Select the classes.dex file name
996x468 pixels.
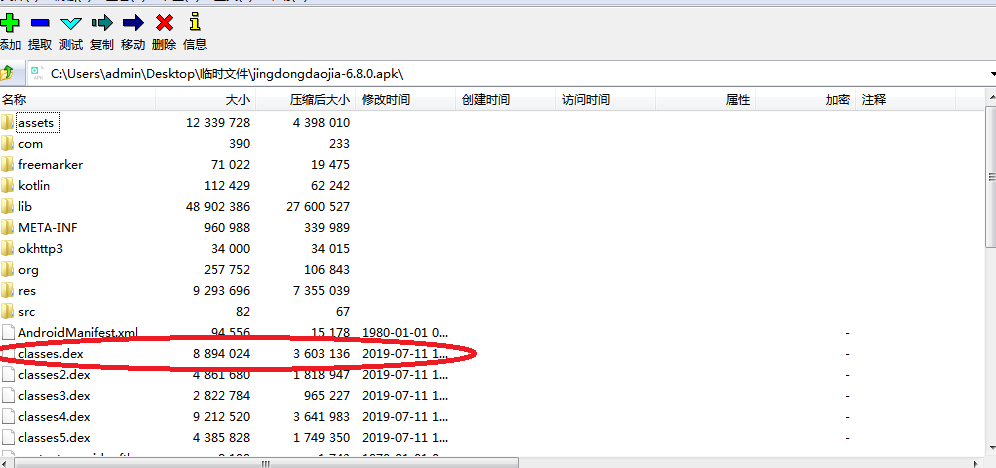(51, 354)
